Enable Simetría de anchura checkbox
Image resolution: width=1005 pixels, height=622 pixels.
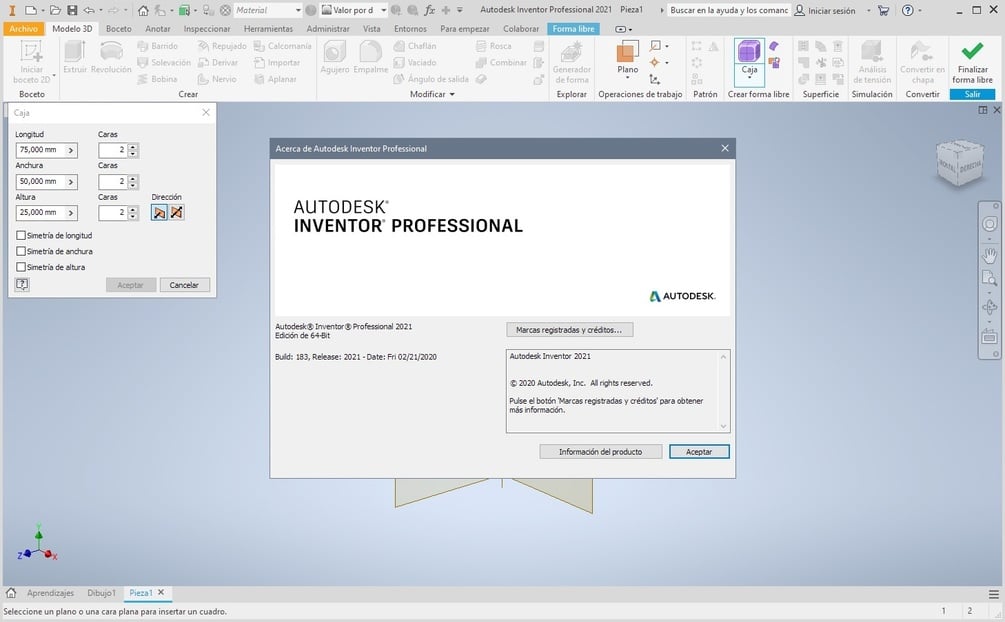pyautogui.click(x=21, y=251)
